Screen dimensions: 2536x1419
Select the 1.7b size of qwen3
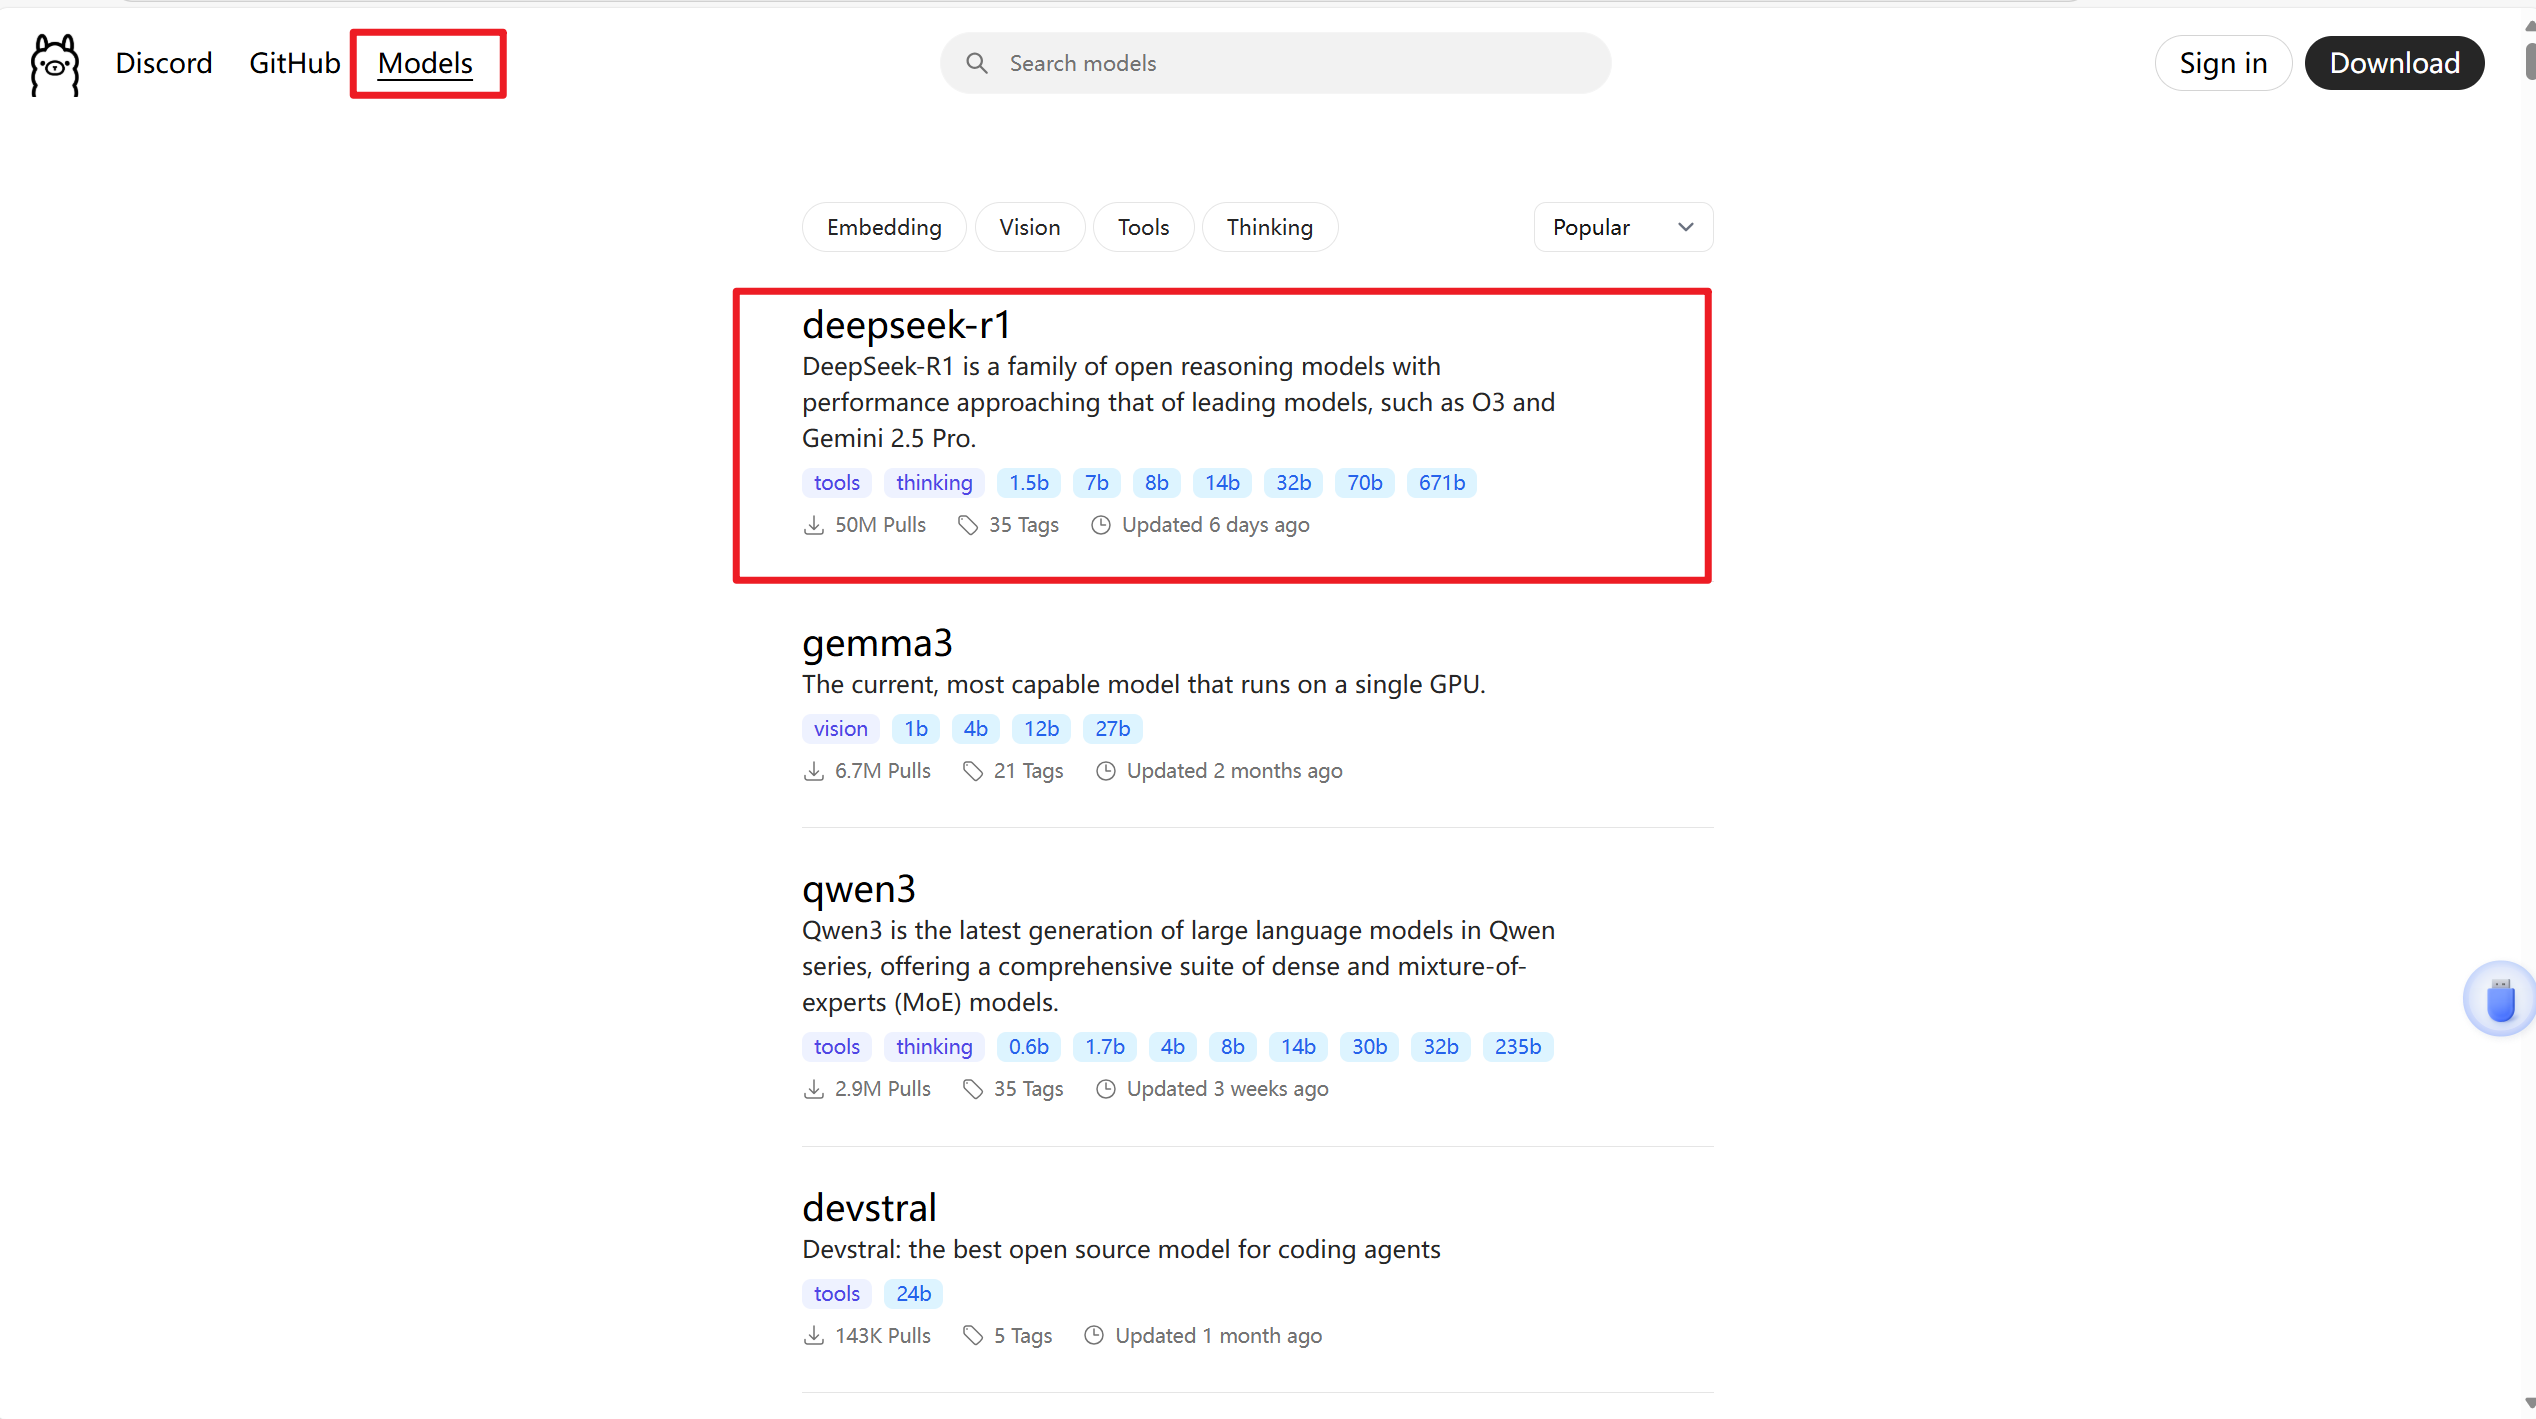click(x=1105, y=1047)
